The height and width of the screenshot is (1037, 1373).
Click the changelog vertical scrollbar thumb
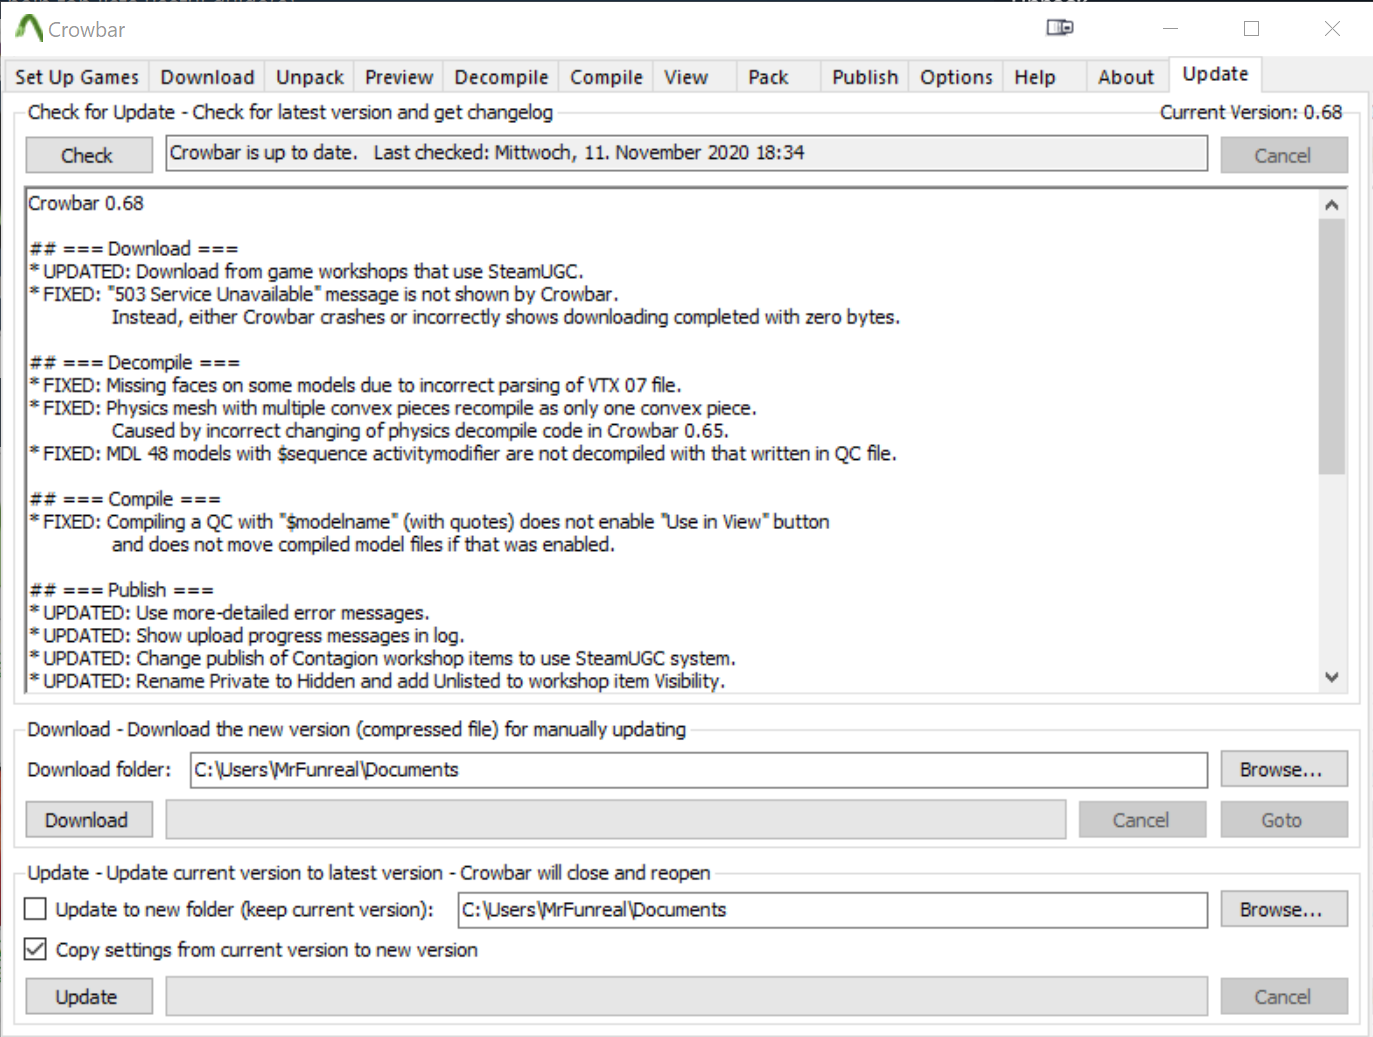pos(1331,346)
